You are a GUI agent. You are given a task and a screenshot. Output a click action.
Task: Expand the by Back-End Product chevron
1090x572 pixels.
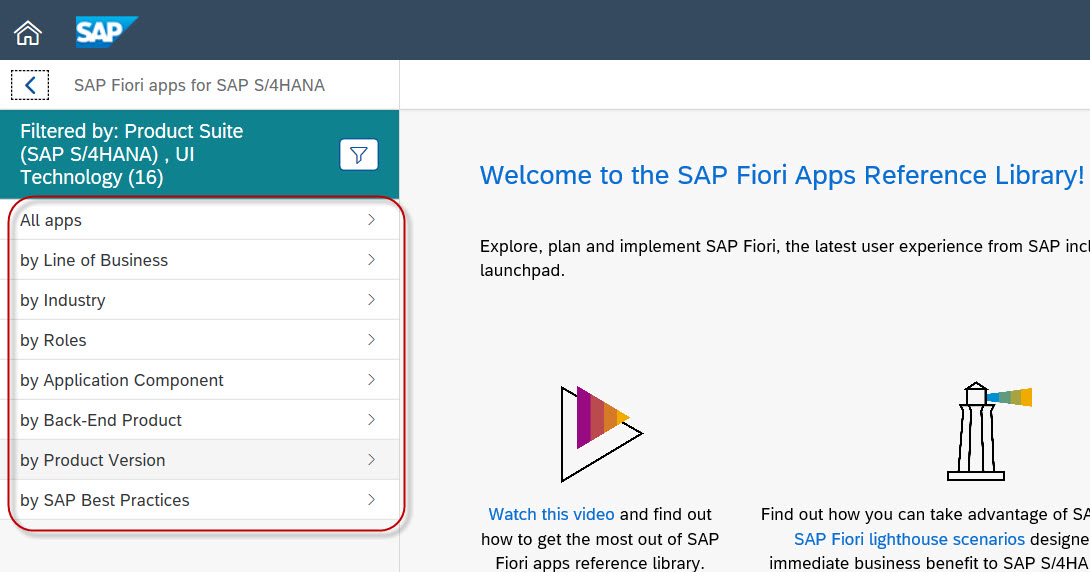tap(371, 419)
